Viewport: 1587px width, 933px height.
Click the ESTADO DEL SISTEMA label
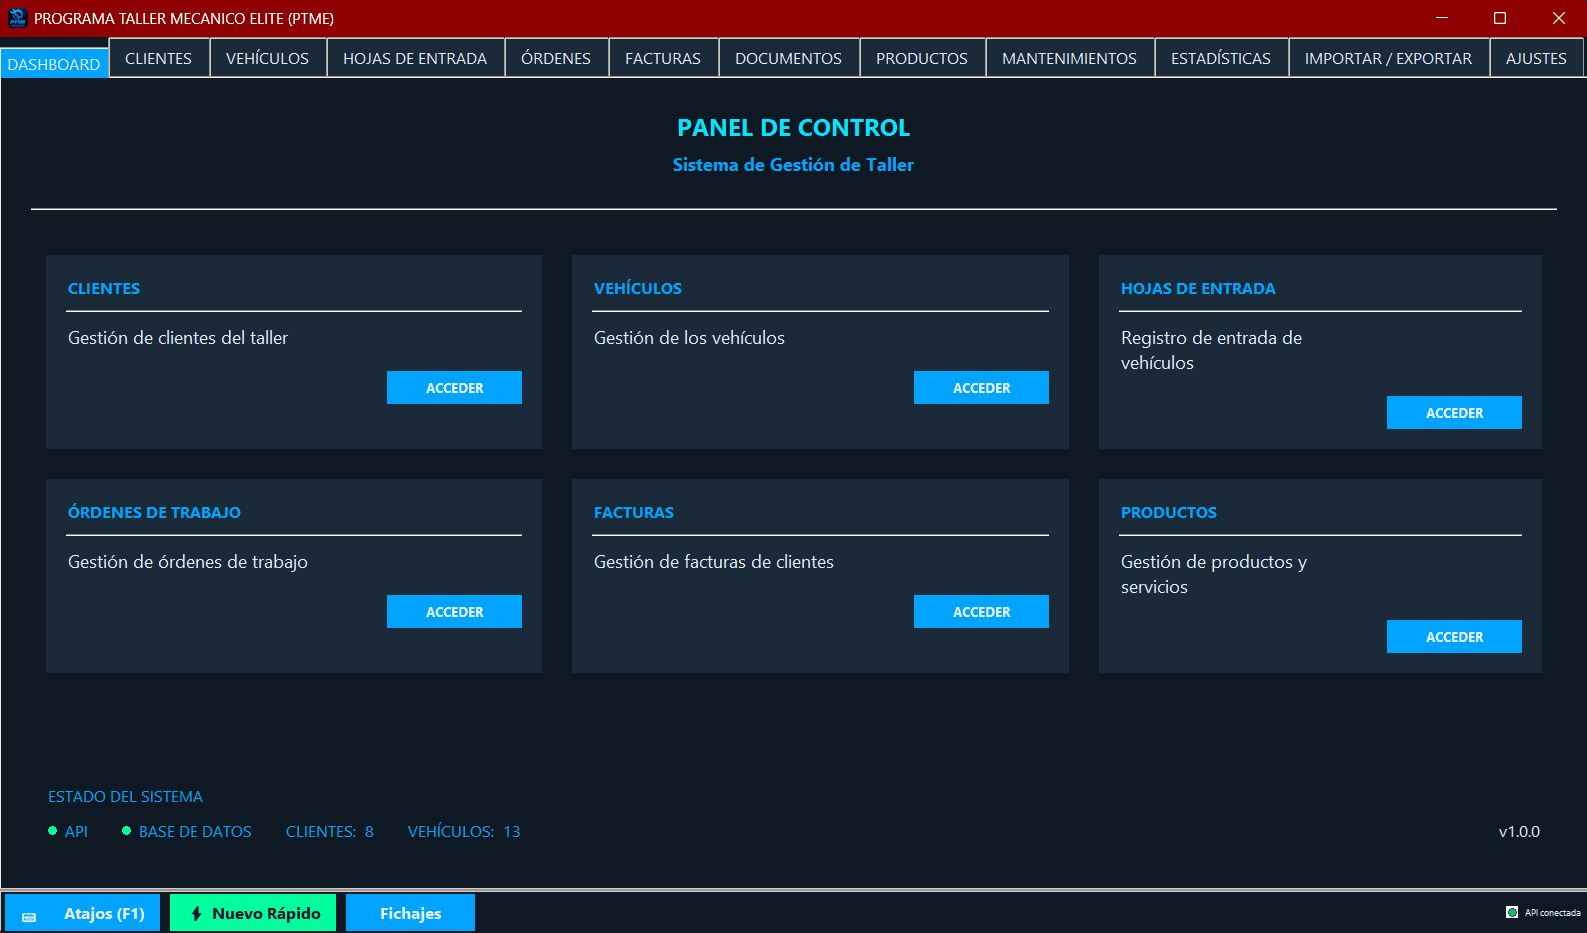tap(125, 797)
